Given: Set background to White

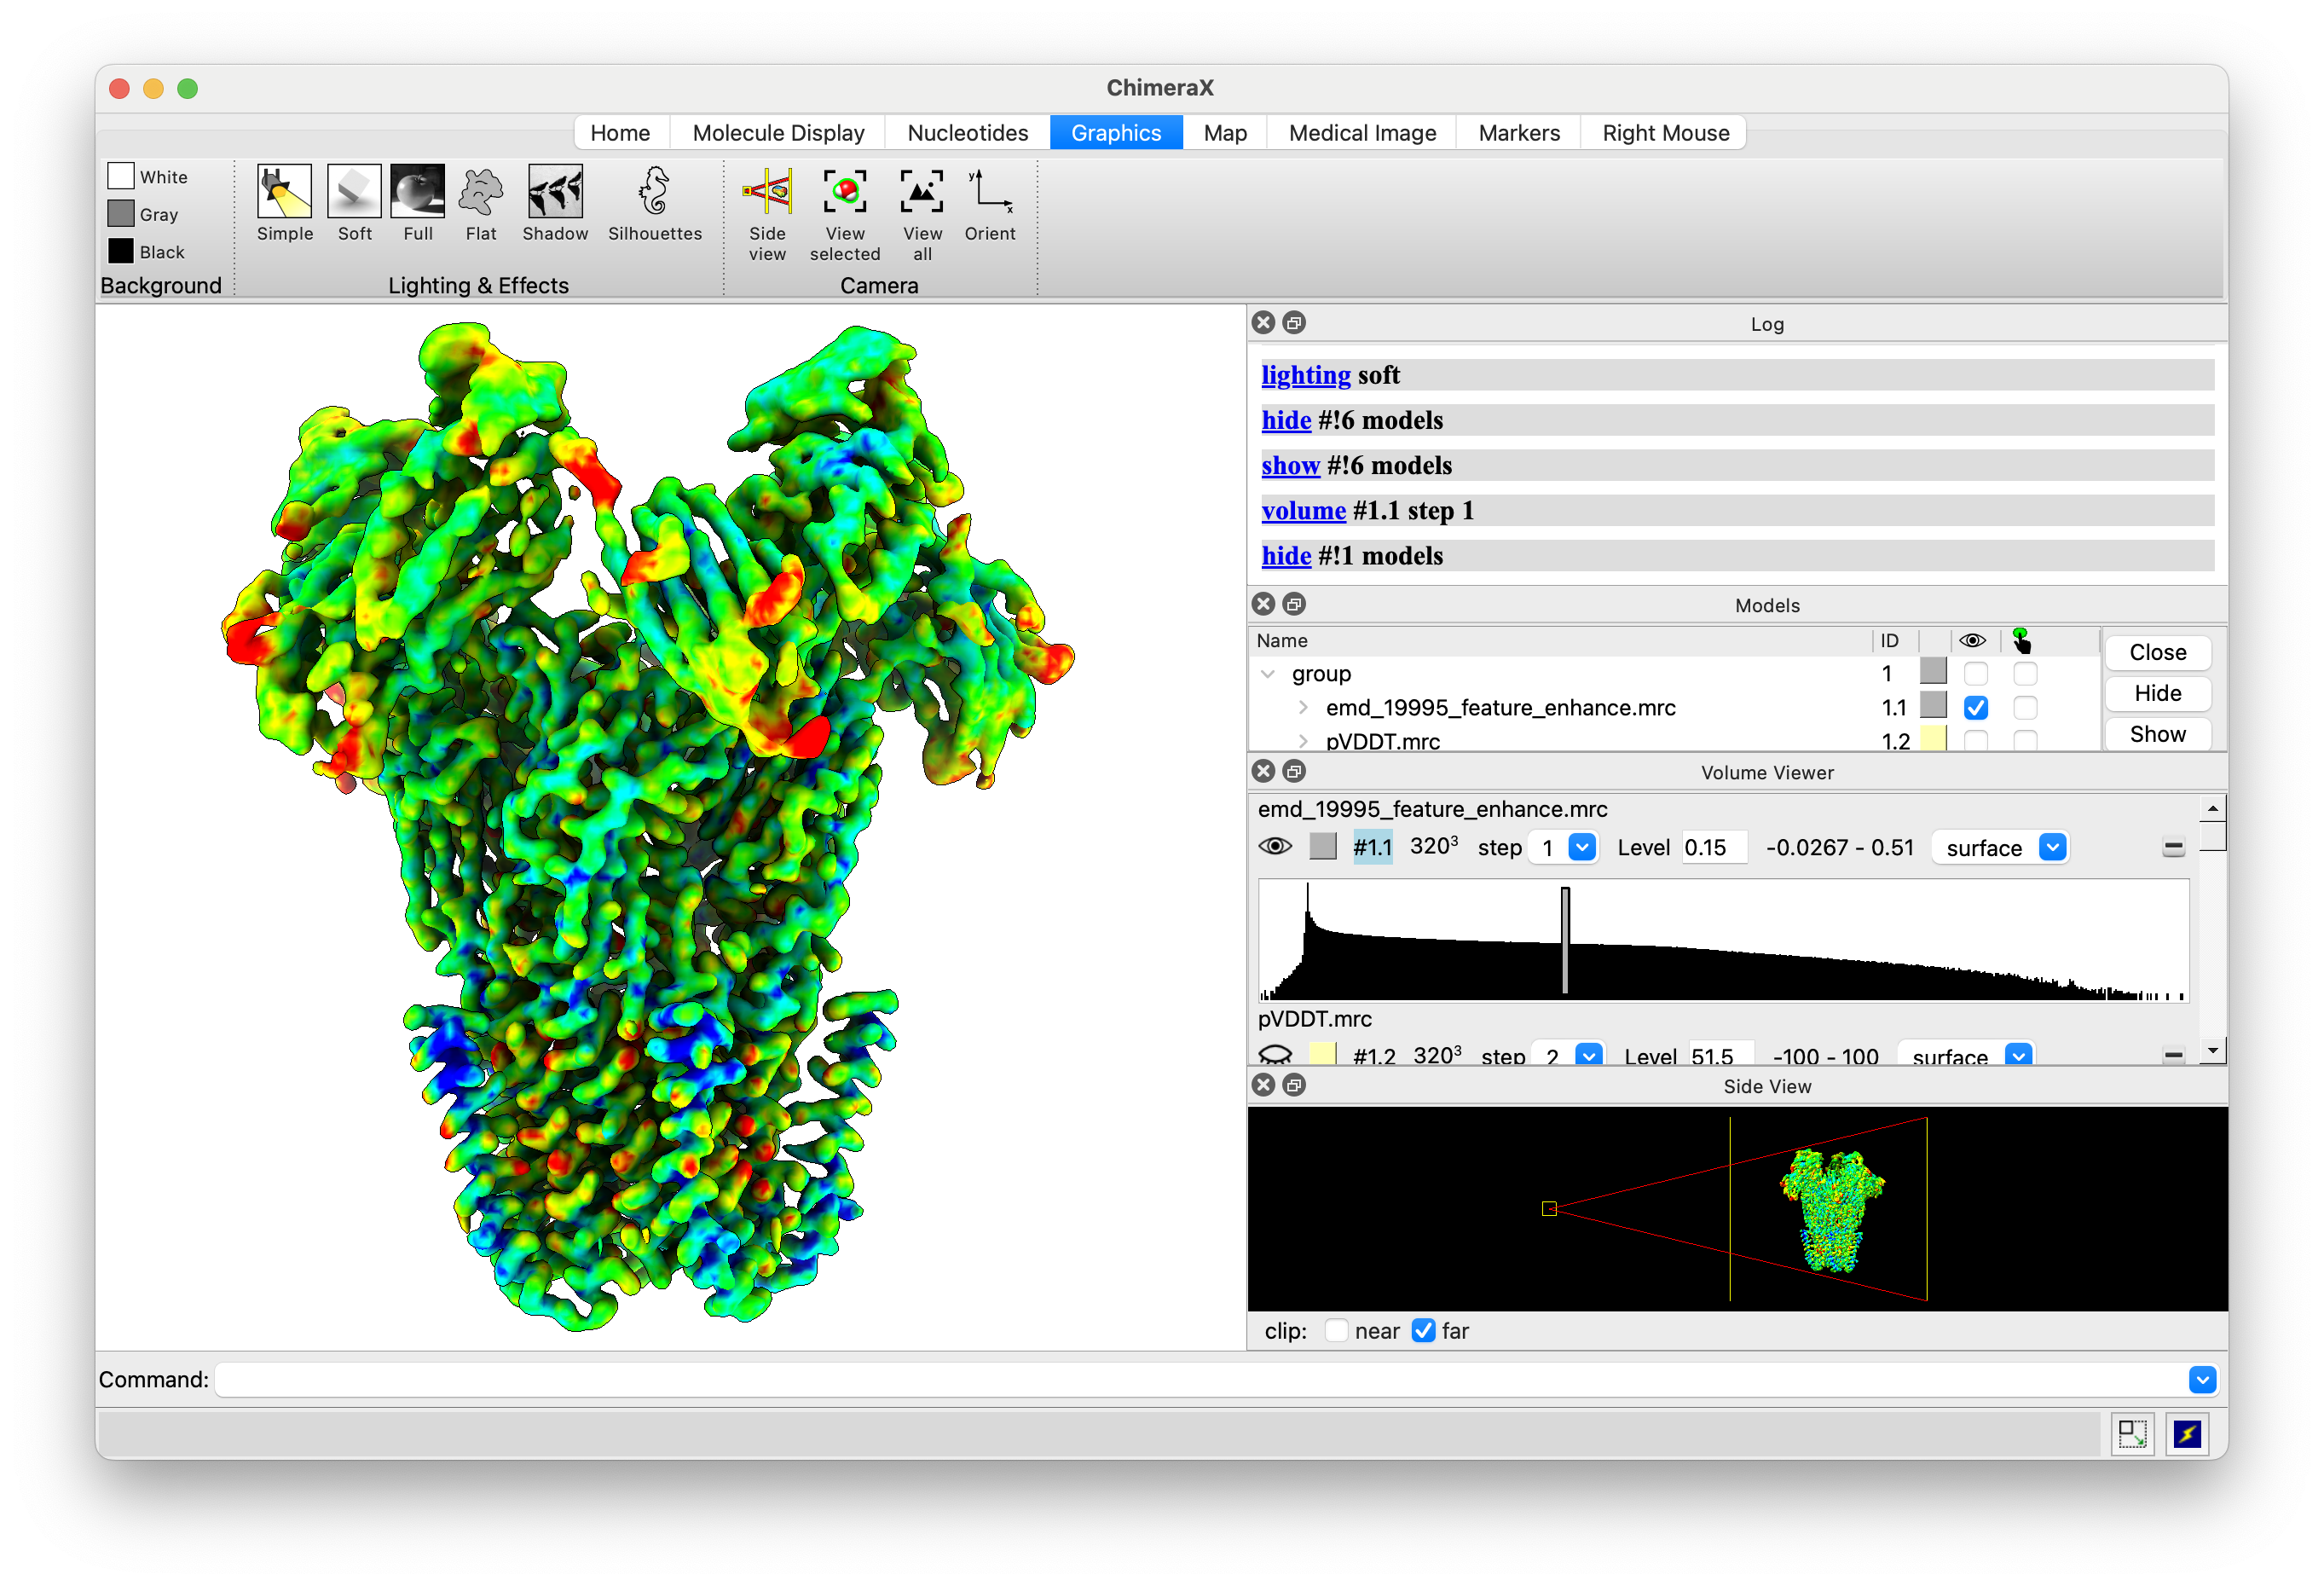Looking at the screenshot, I should [x=148, y=176].
